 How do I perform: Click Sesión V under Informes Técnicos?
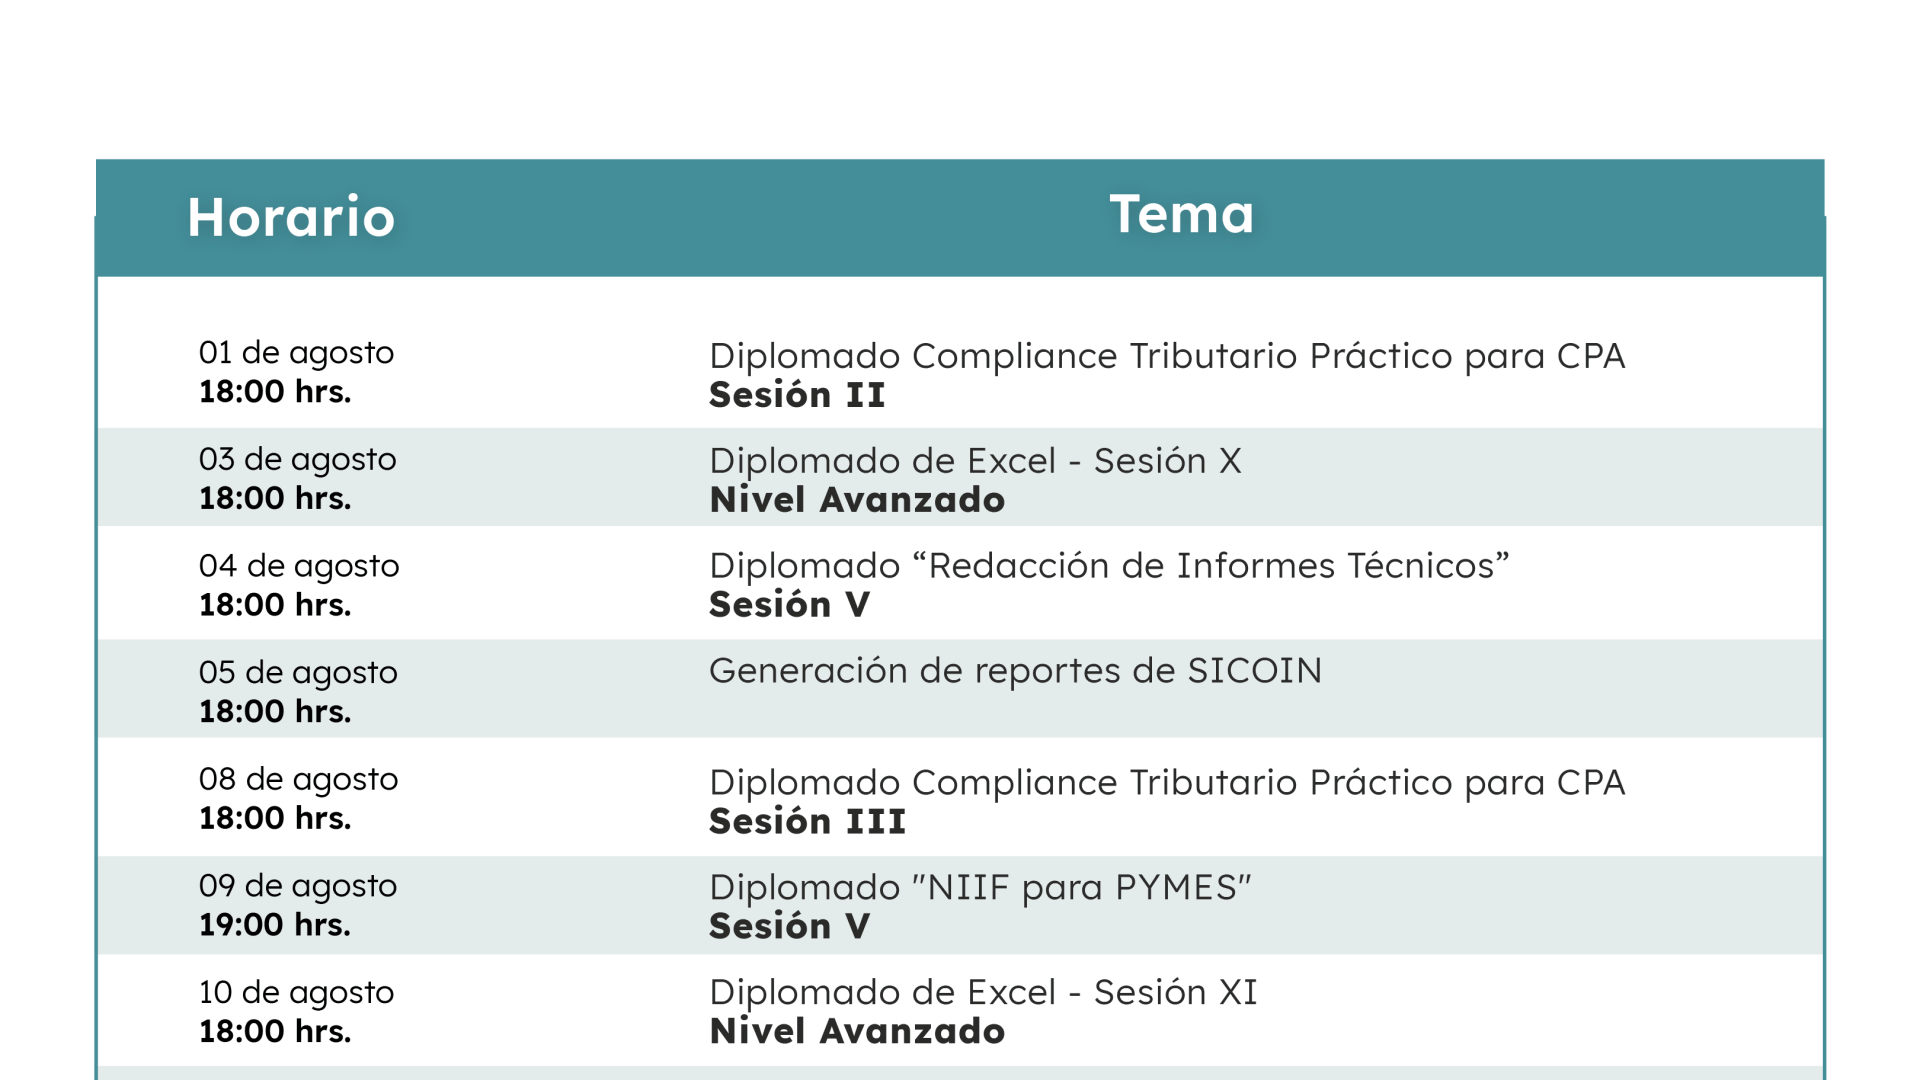coord(789,605)
